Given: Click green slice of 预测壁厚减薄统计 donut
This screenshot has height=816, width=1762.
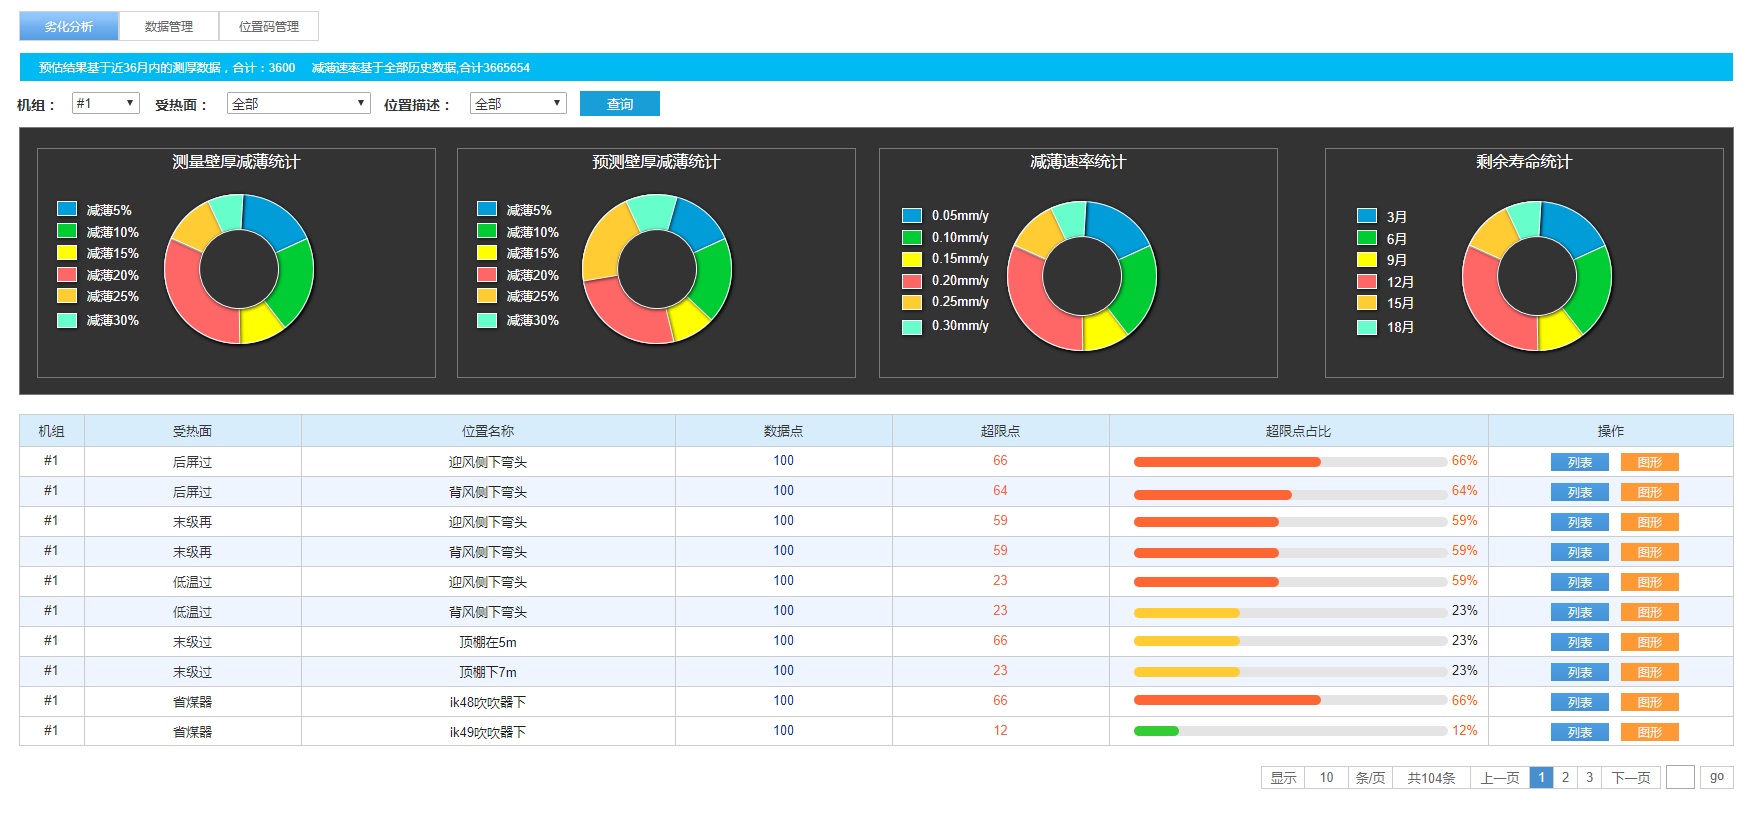Looking at the screenshot, I should [713, 280].
